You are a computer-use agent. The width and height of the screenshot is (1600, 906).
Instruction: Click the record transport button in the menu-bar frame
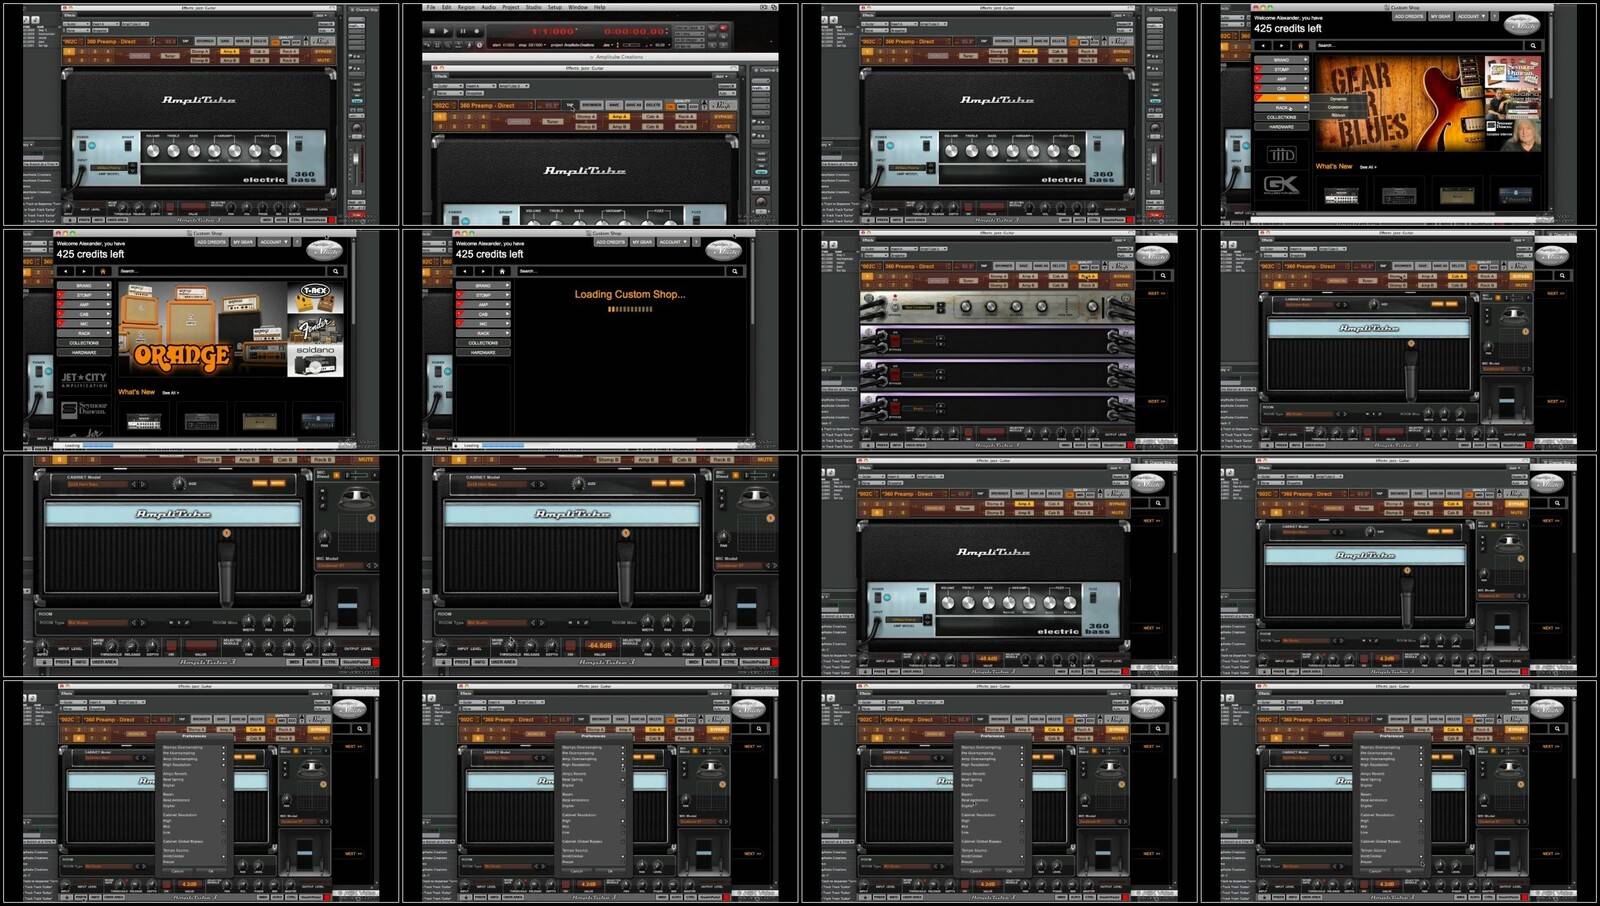[x=477, y=31]
